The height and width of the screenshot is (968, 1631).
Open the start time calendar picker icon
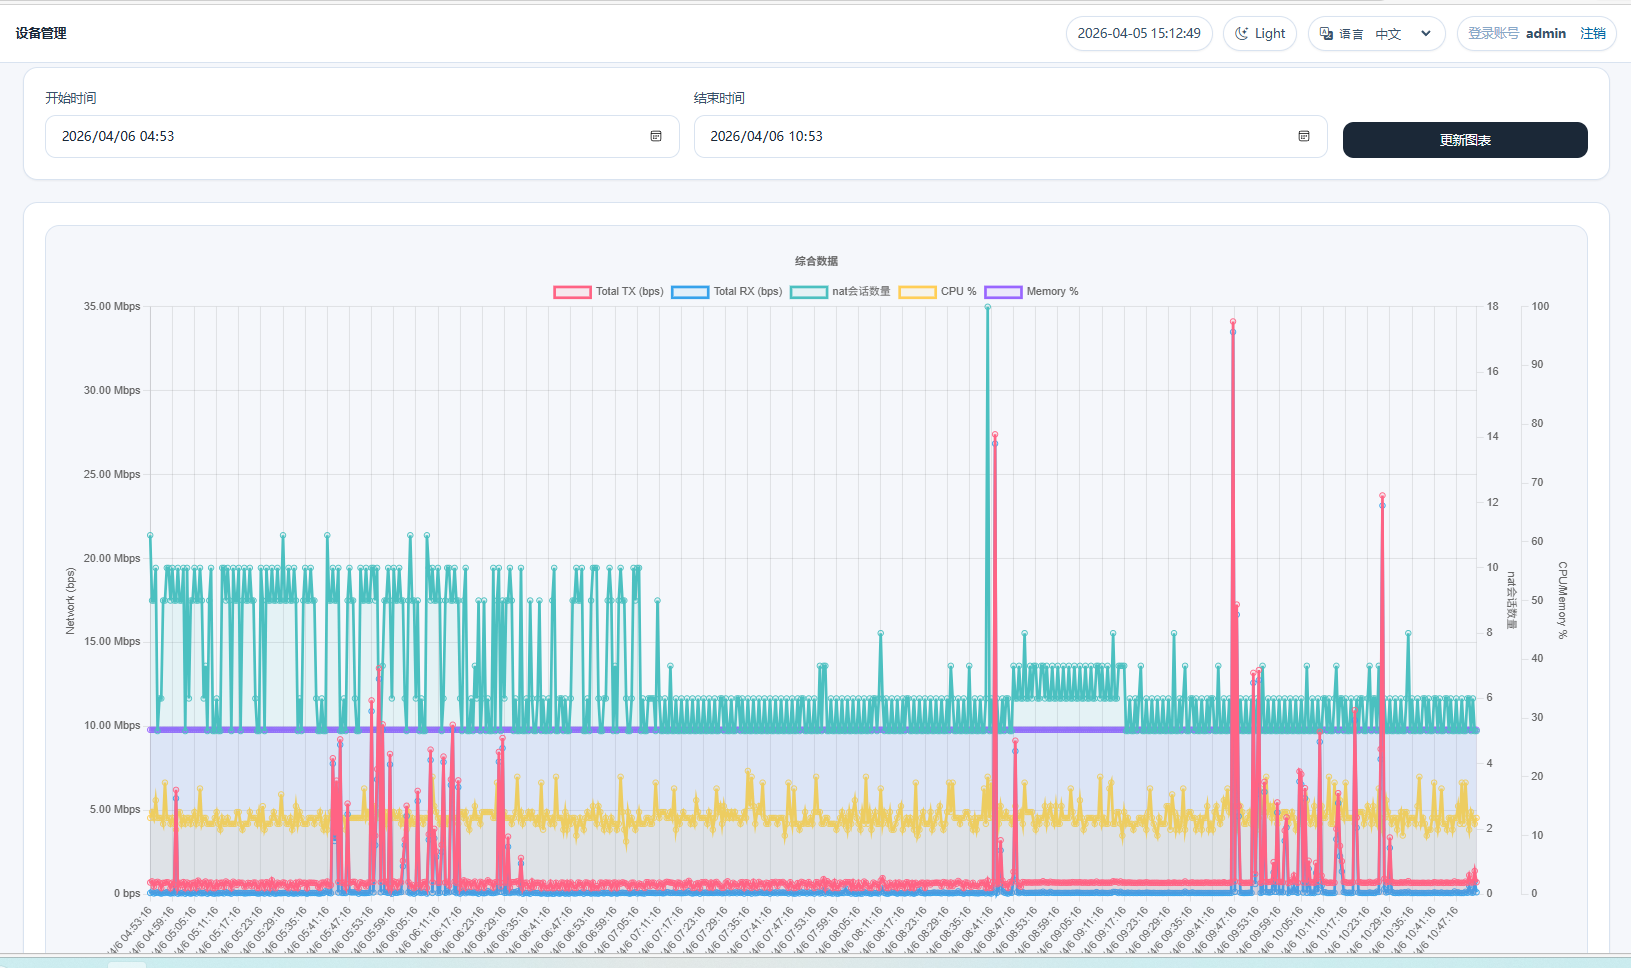[656, 136]
